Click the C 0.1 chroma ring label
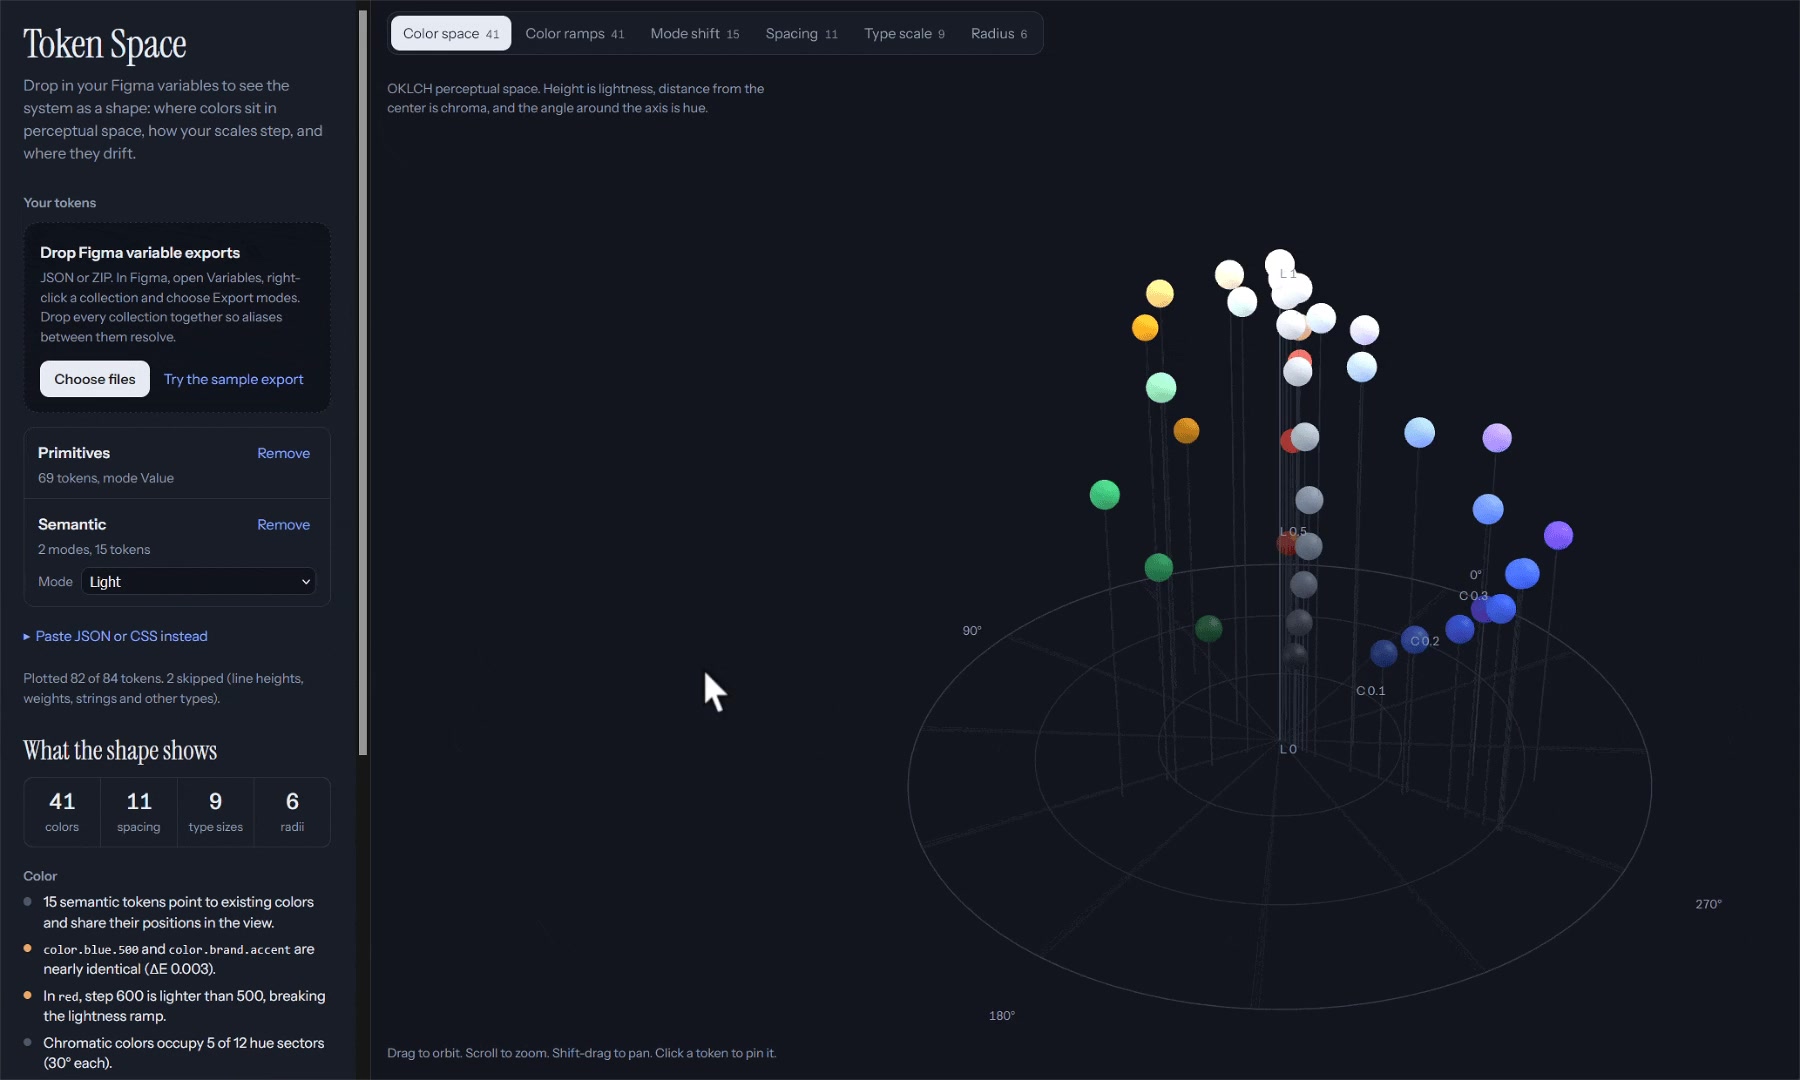Screen dimensions: 1800x1080 tap(1371, 691)
